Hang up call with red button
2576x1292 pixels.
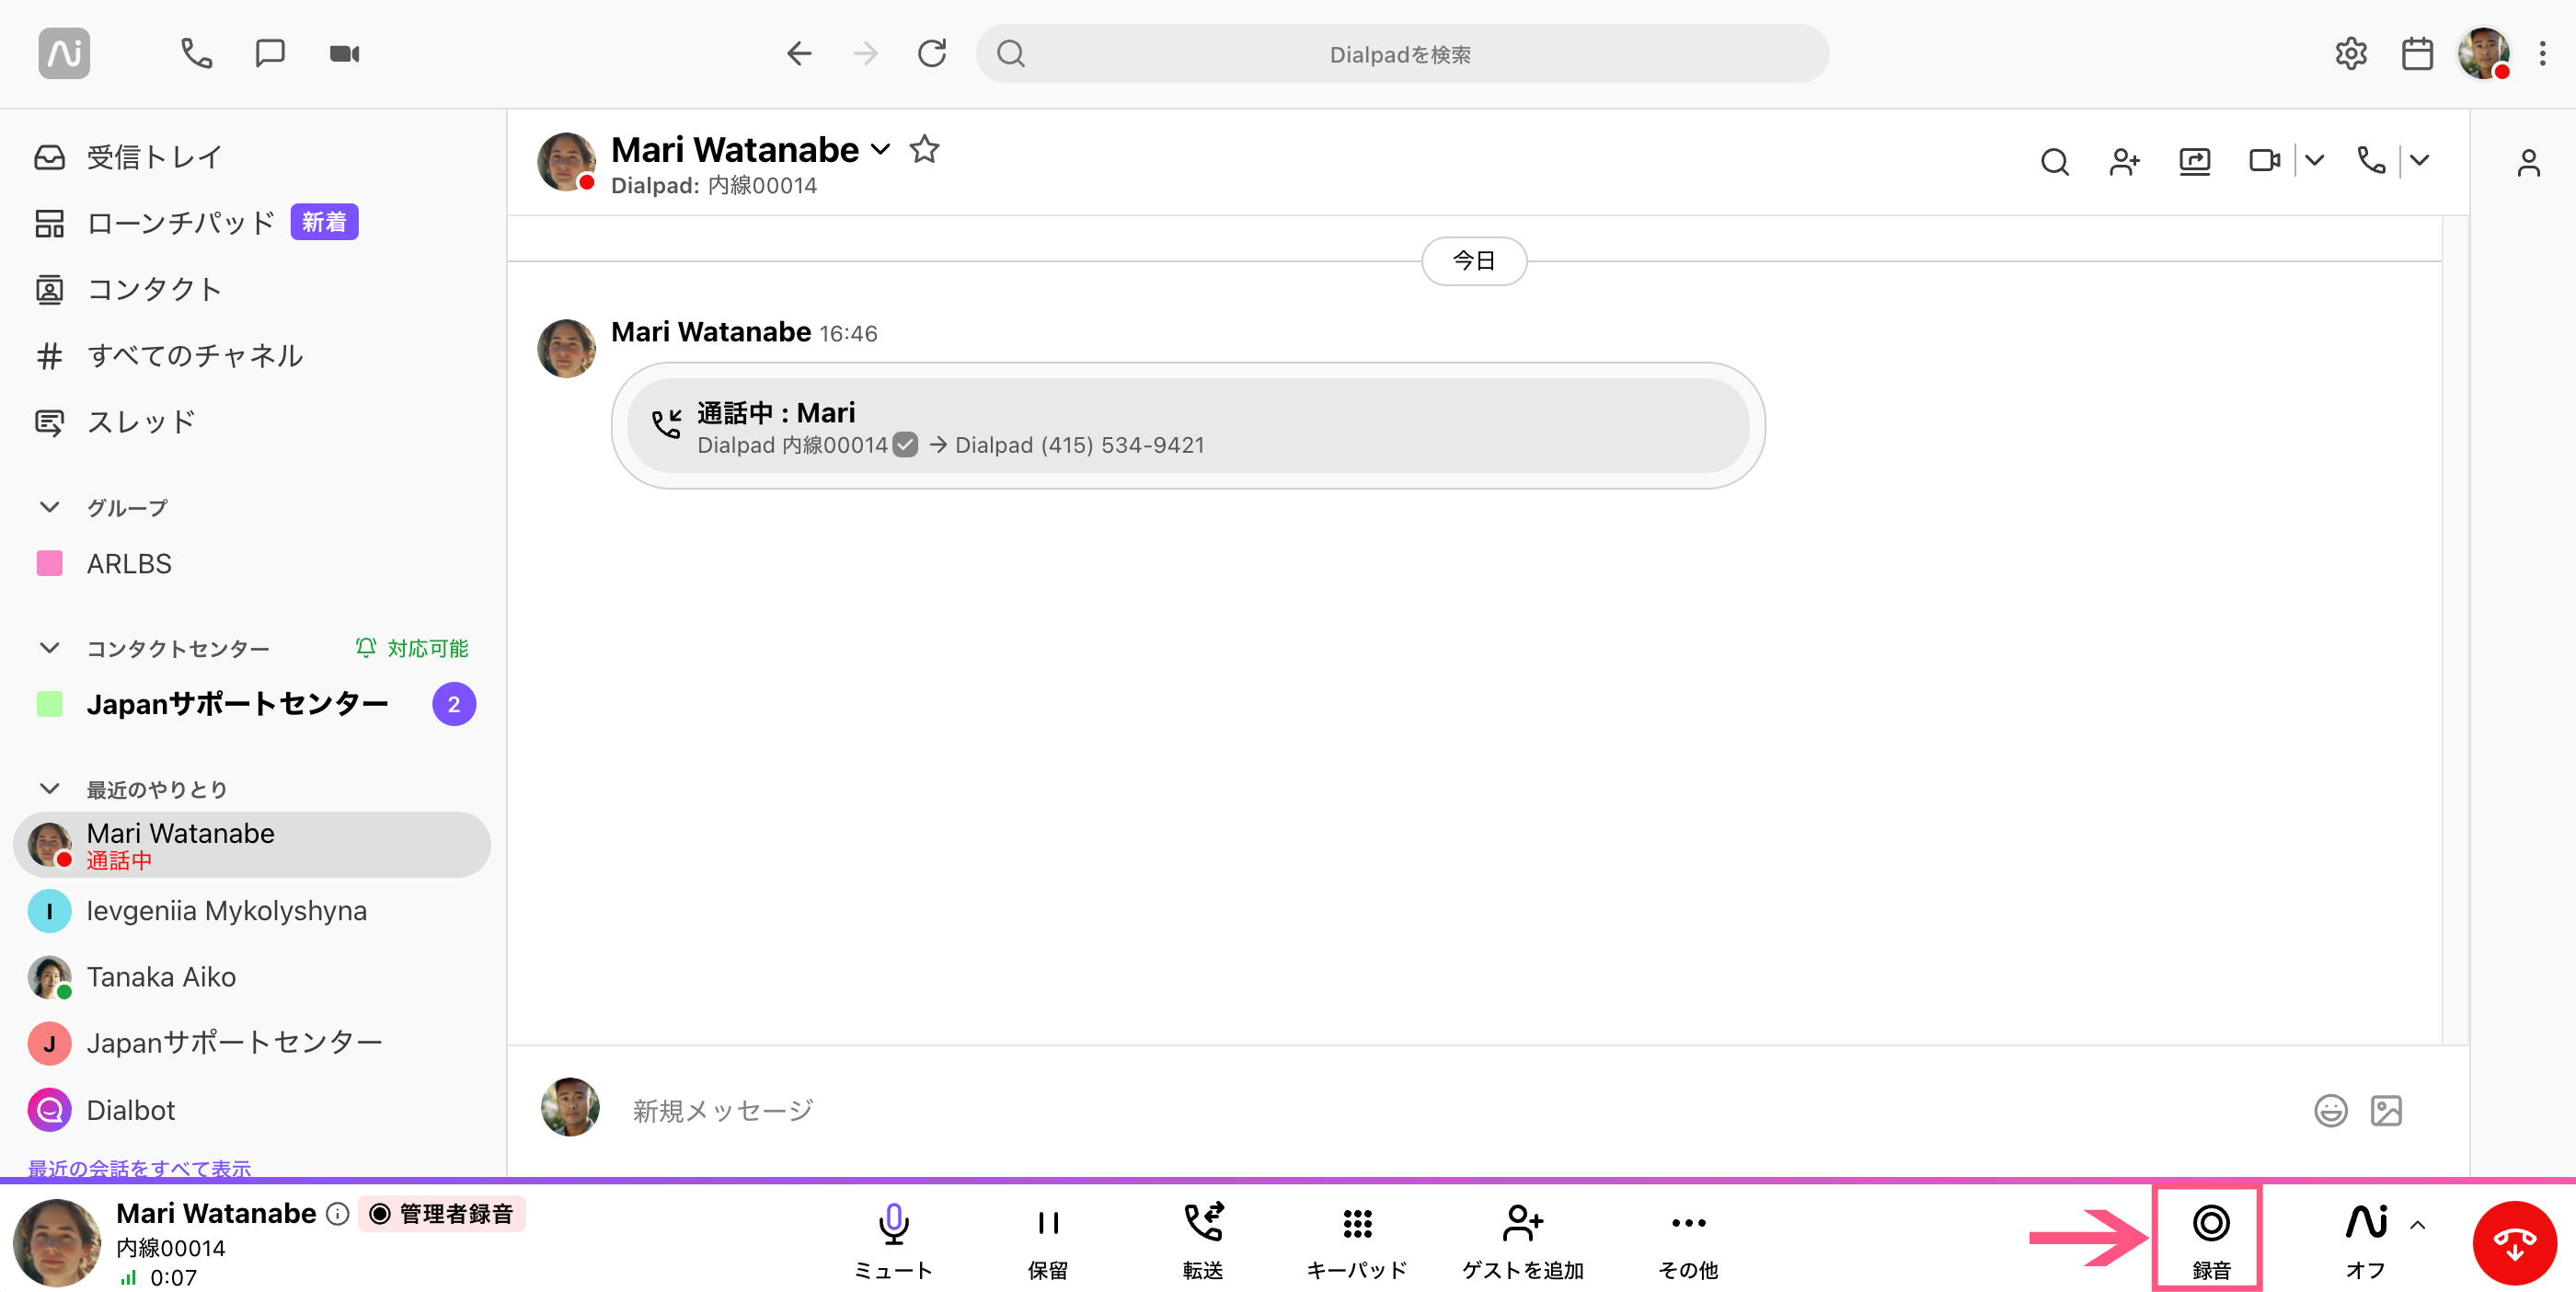point(2515,1242)
